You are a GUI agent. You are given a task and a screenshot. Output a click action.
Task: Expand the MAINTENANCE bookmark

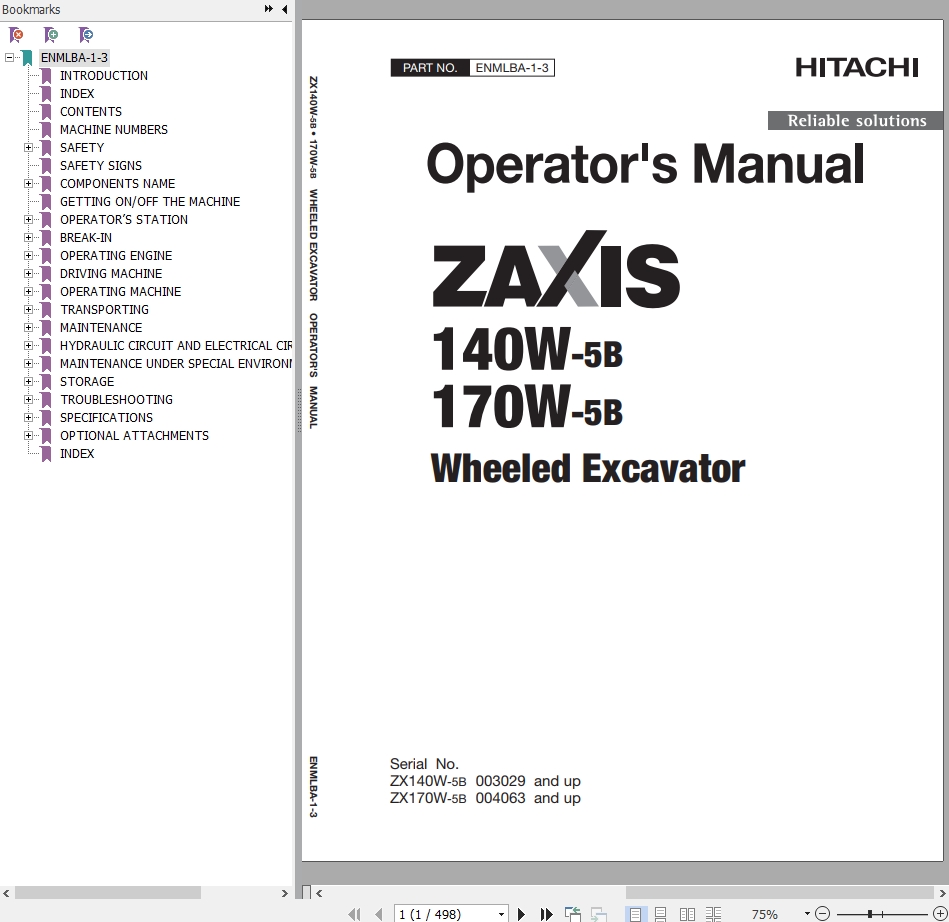tap(28, 328)
